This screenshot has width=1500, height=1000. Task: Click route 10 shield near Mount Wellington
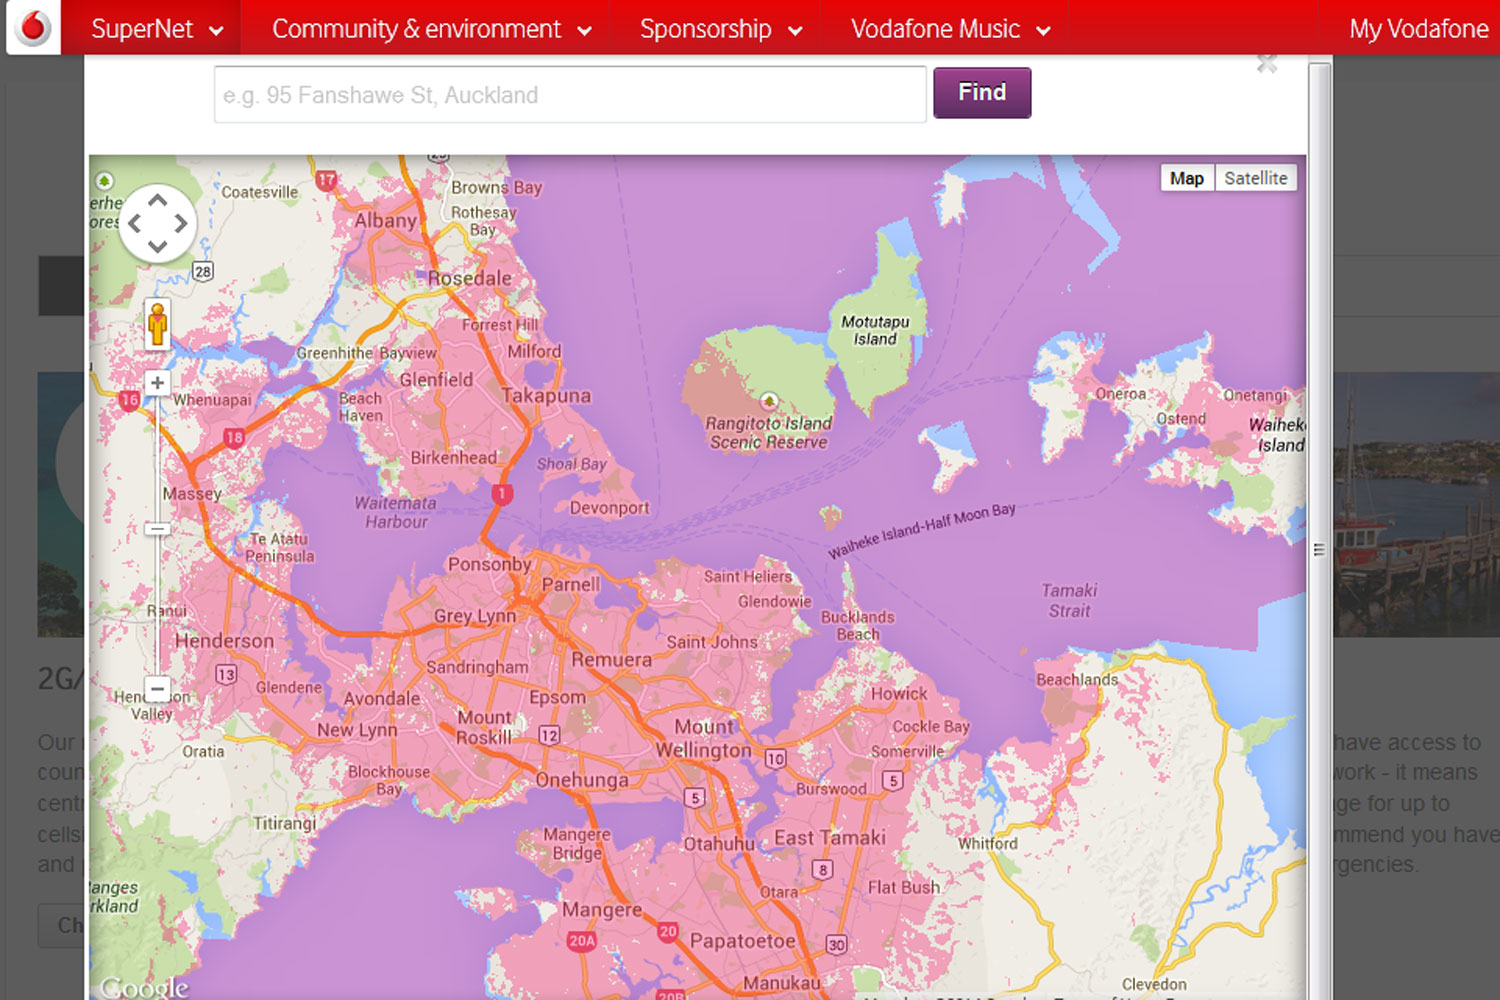coord(775,759)
